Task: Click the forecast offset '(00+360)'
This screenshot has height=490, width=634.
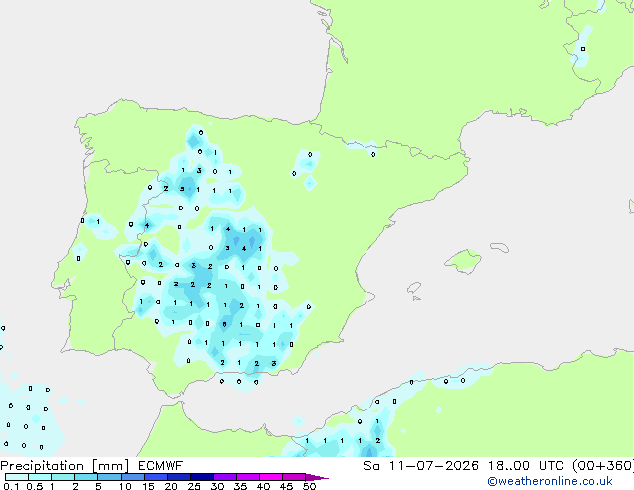Action: [x=603, y=466]
